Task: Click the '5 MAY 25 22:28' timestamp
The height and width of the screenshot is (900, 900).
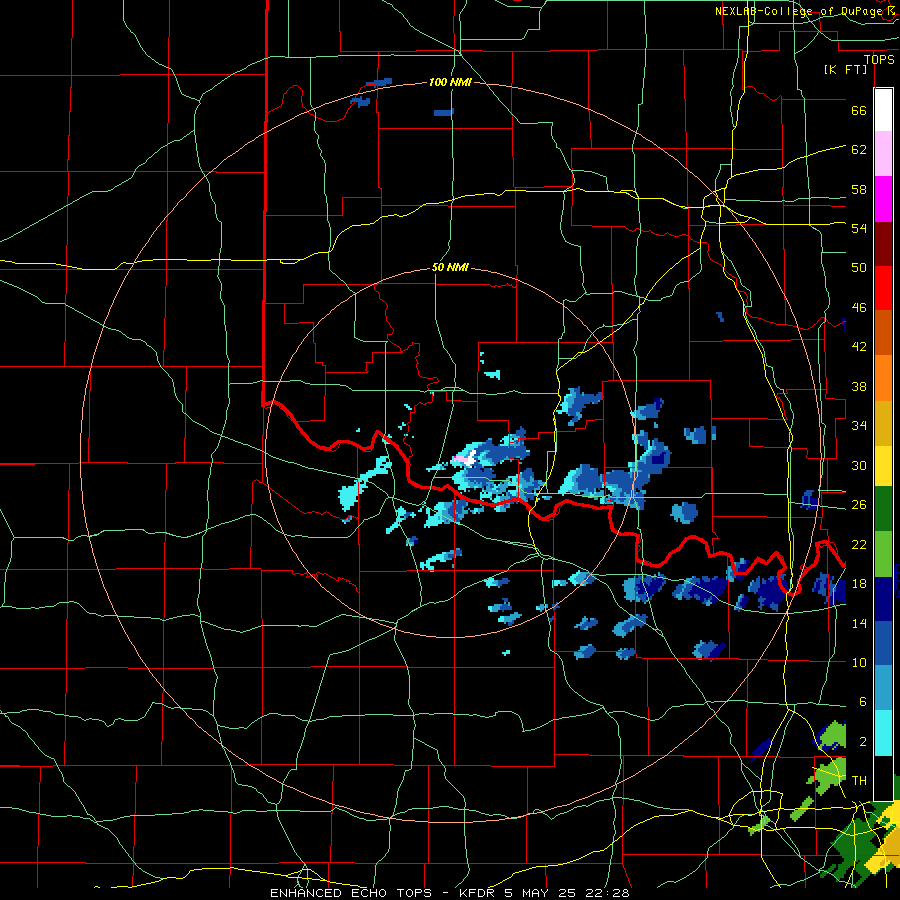Action: click(567, 893)
